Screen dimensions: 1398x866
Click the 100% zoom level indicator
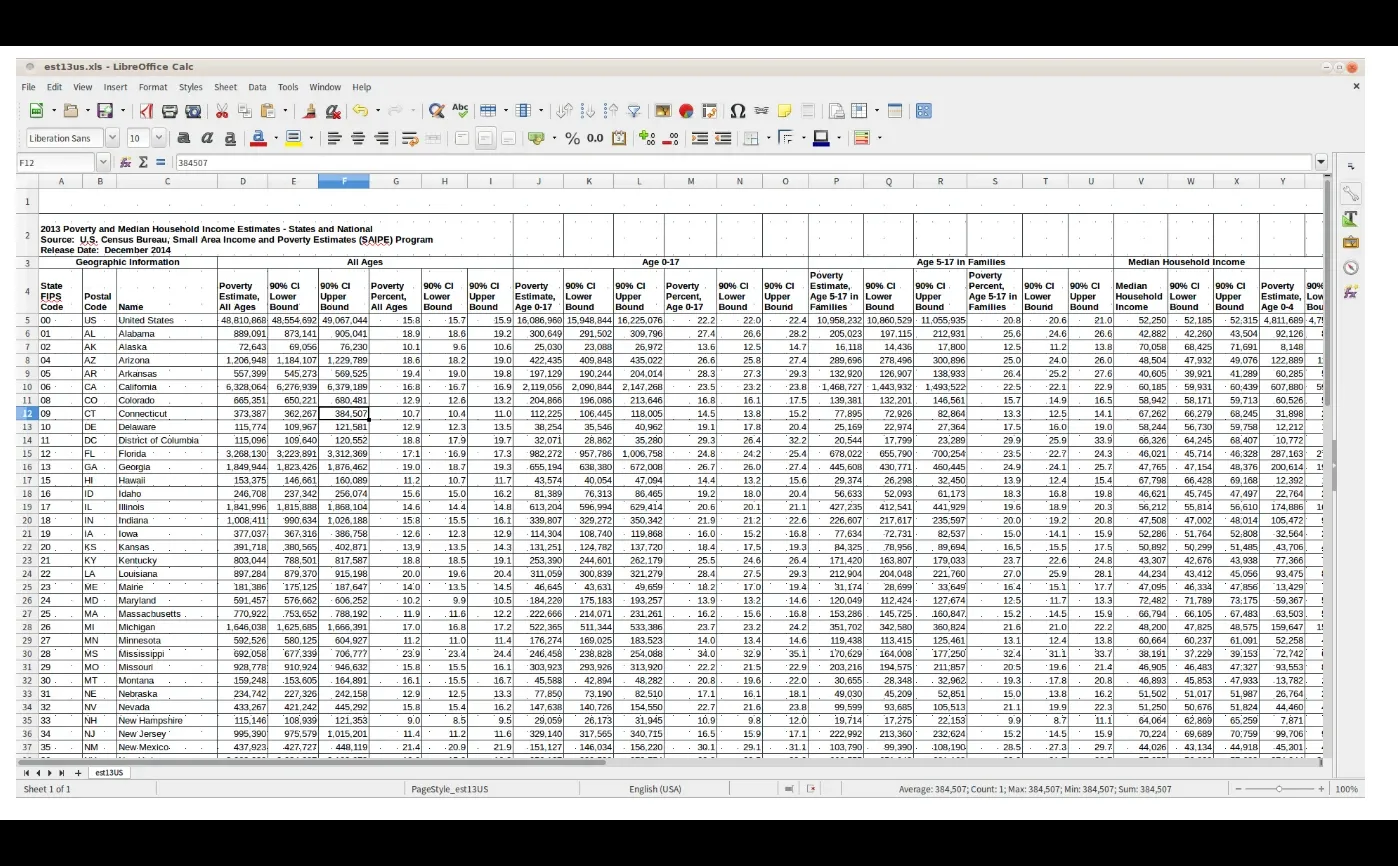tap(1346, 789)
